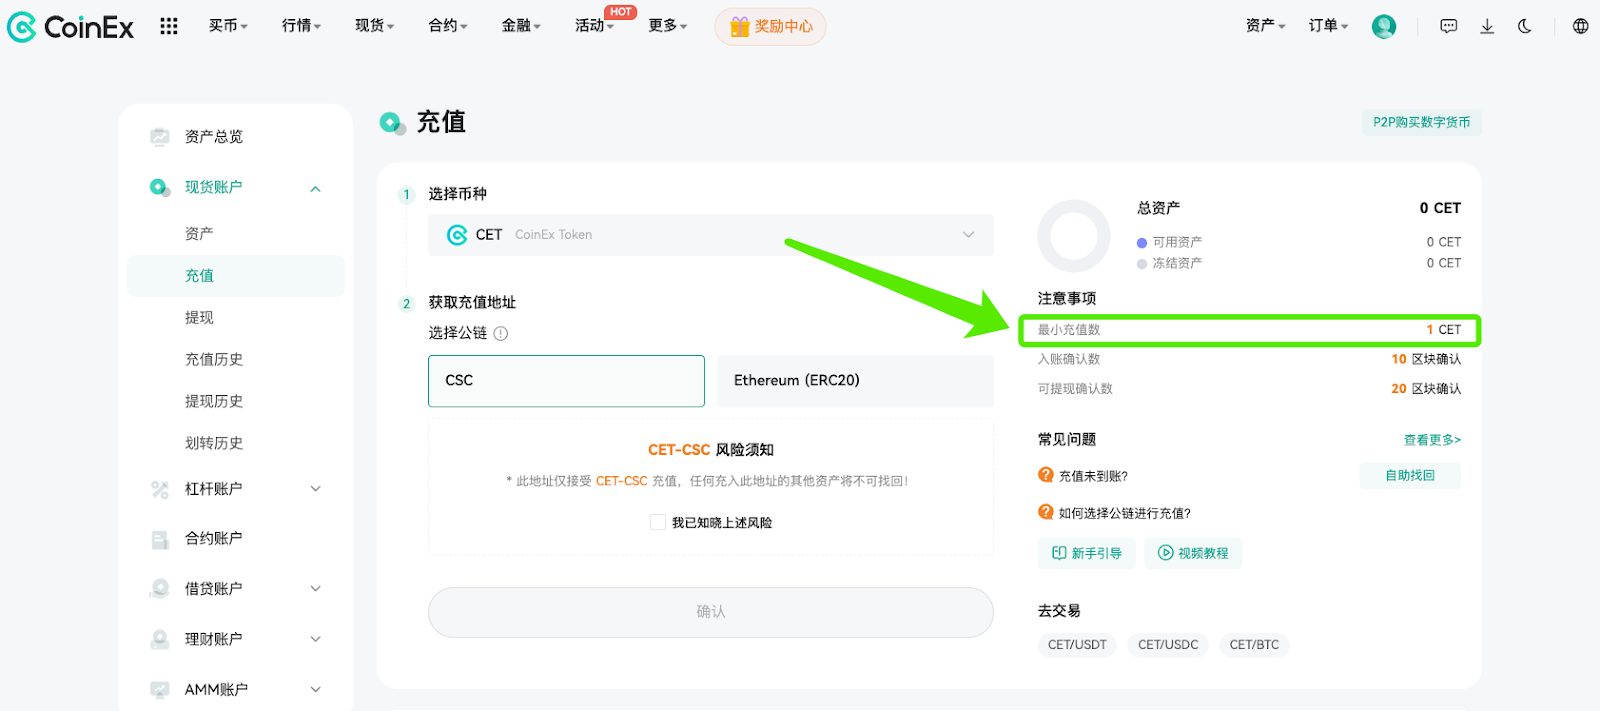Click the 选择公链 info icon
Image resolution: width=1600 pixels, height=711 pixels.
click(501, 334)
